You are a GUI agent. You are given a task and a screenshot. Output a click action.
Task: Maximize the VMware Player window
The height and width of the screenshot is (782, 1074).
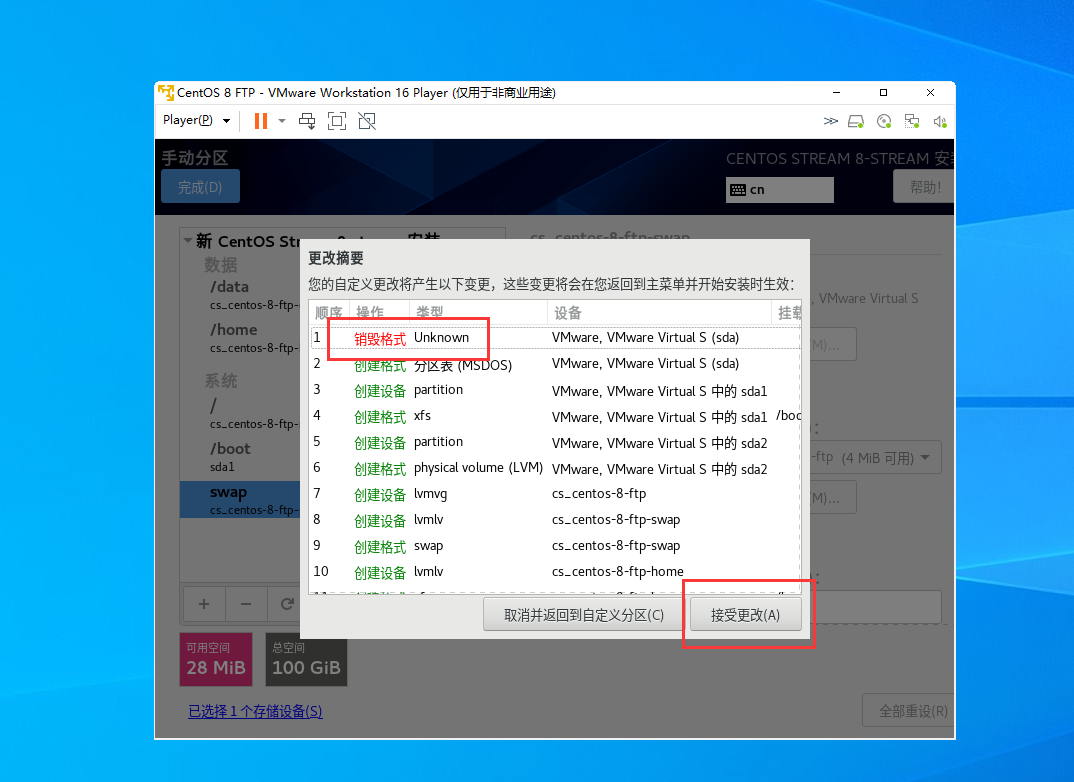[x=883, y=92]
